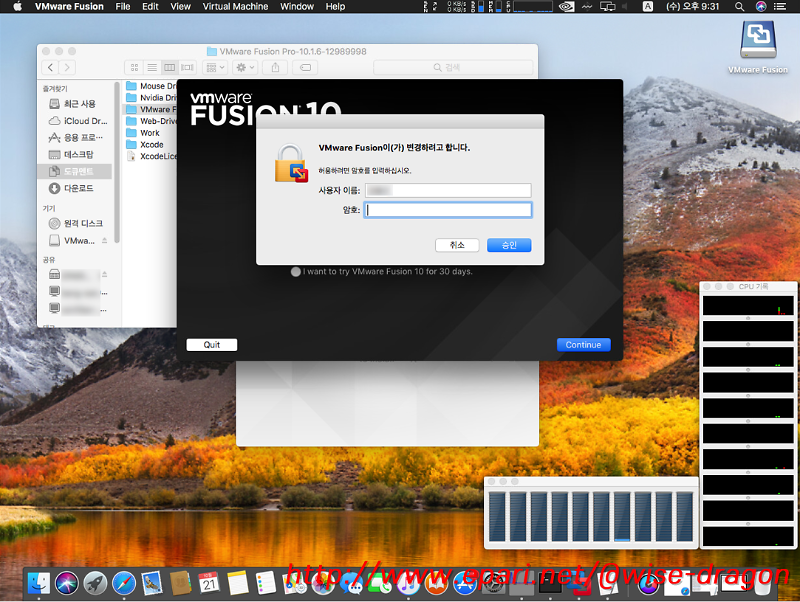
Task: Select 응용 프로그램 in Finder sidebar
Action: click(74, 138)
